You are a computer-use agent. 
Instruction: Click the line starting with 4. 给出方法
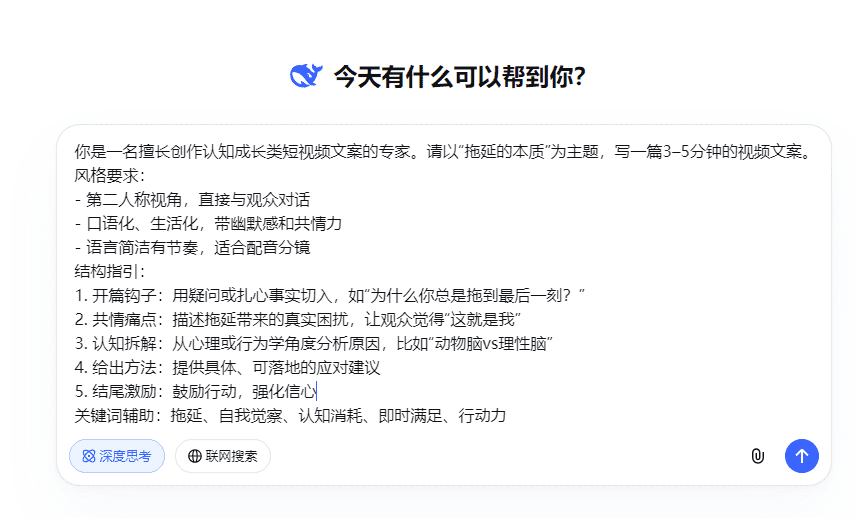click(227, 368)
